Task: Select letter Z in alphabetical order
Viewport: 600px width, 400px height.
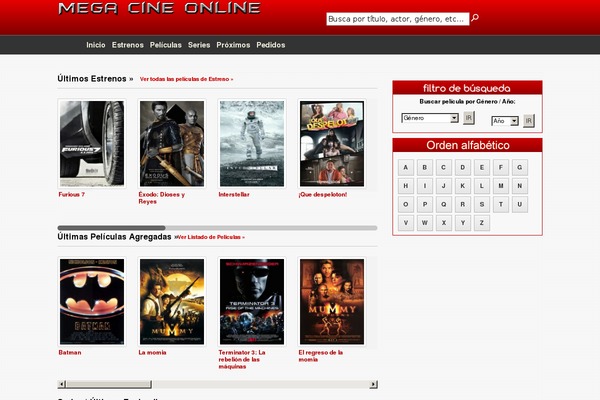Action: point(482,223)
